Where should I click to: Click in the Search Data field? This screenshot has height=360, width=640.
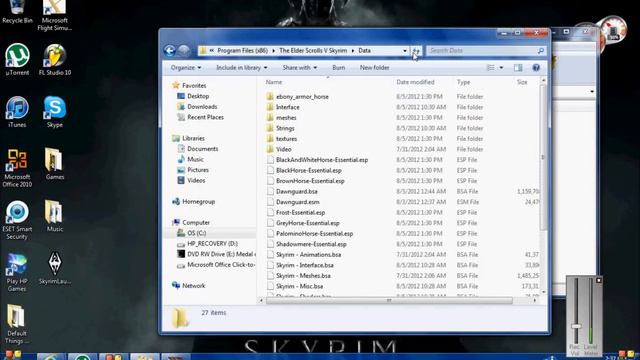pyautogui.click(x=482, y=51)
